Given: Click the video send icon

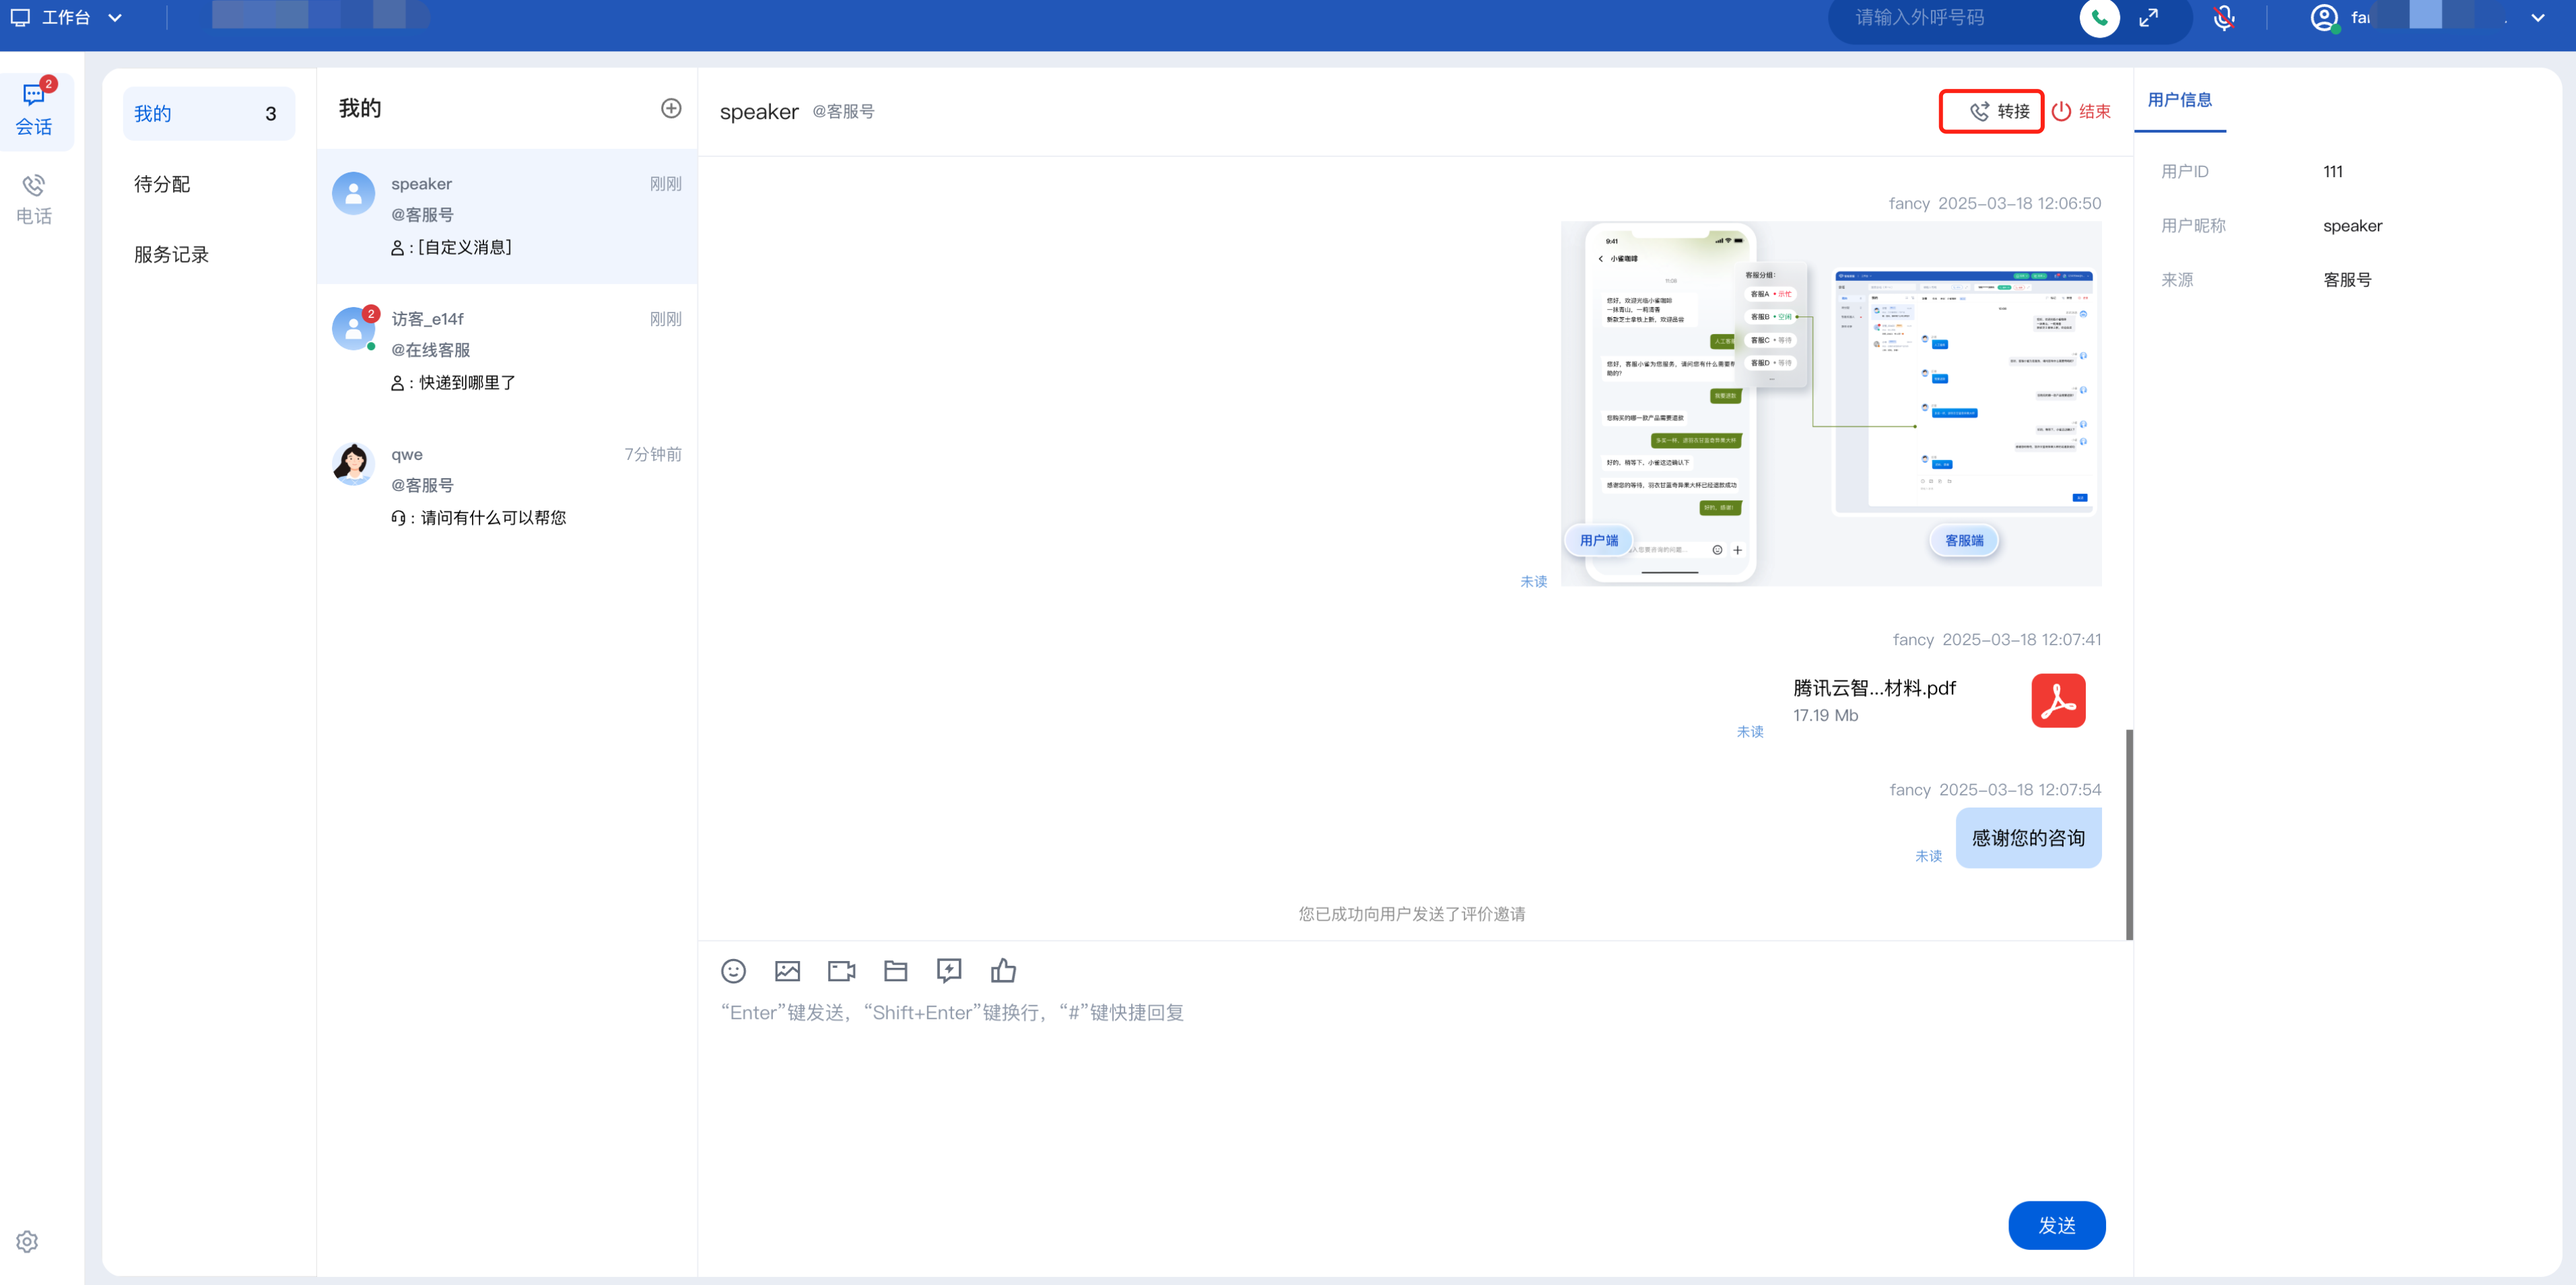Looking at the screenshot, I should coord(841,970).
